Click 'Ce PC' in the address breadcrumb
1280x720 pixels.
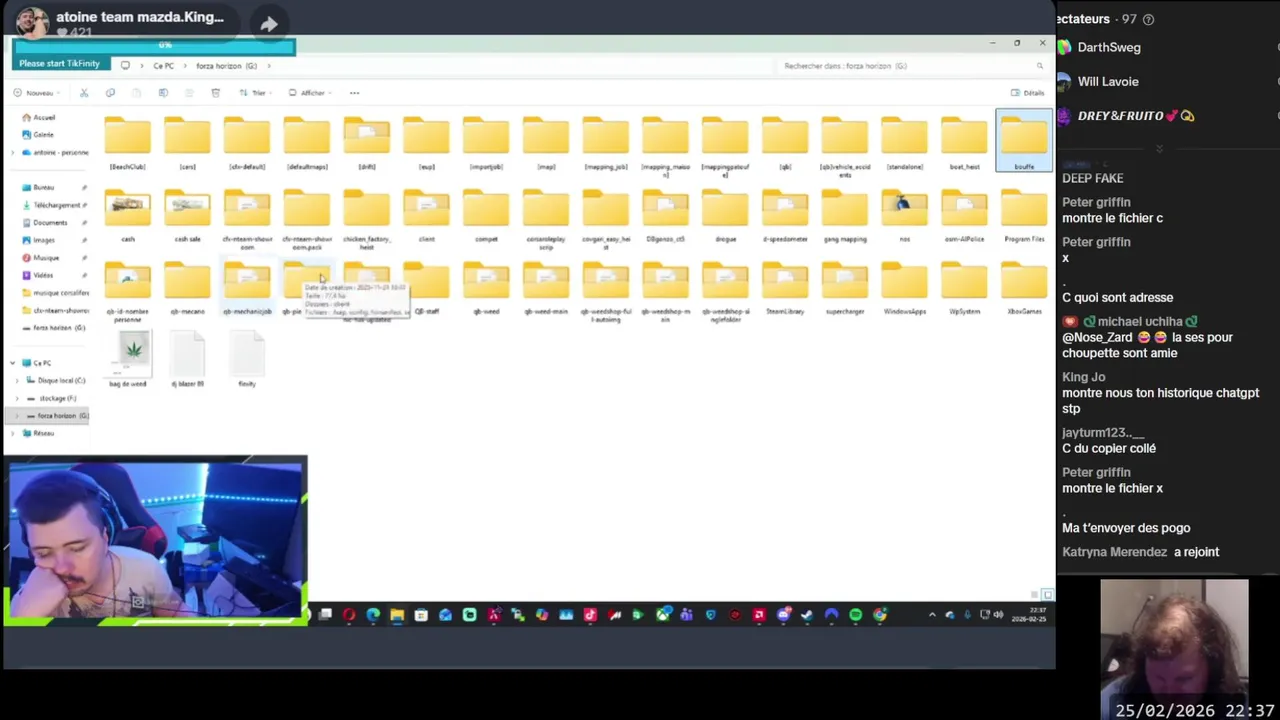tap(163, 66)
